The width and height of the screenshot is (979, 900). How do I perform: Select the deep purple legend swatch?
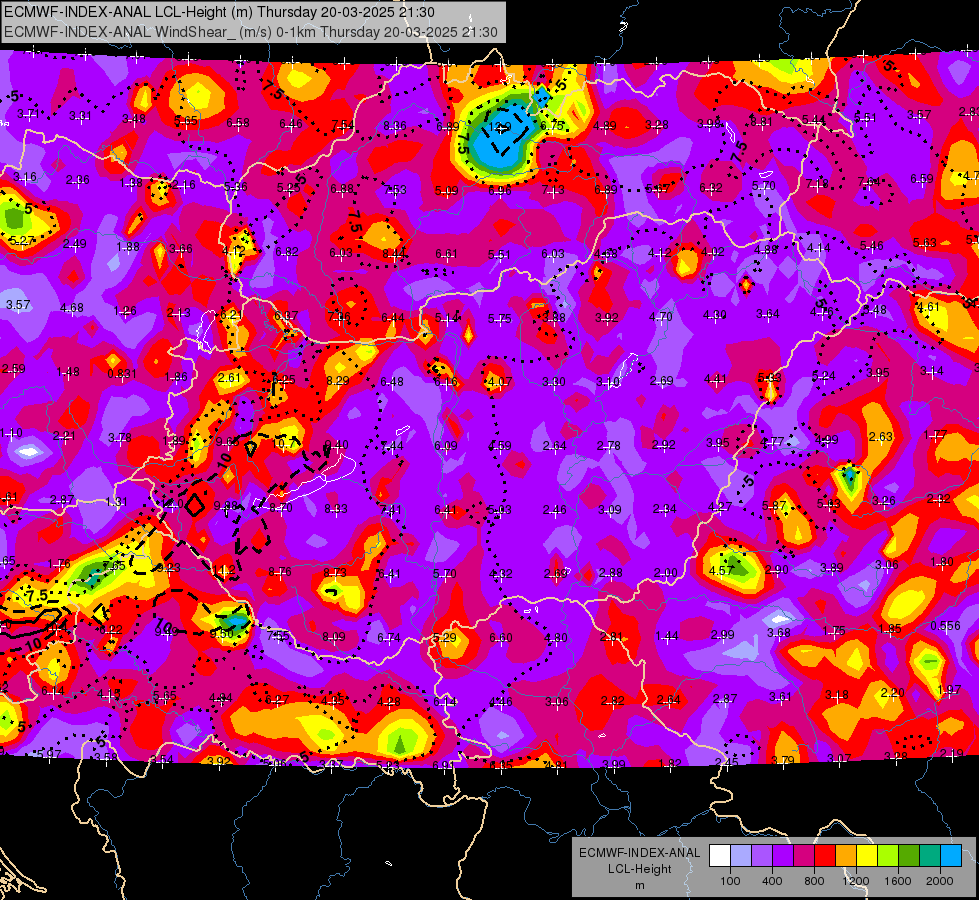click(783, 856)
